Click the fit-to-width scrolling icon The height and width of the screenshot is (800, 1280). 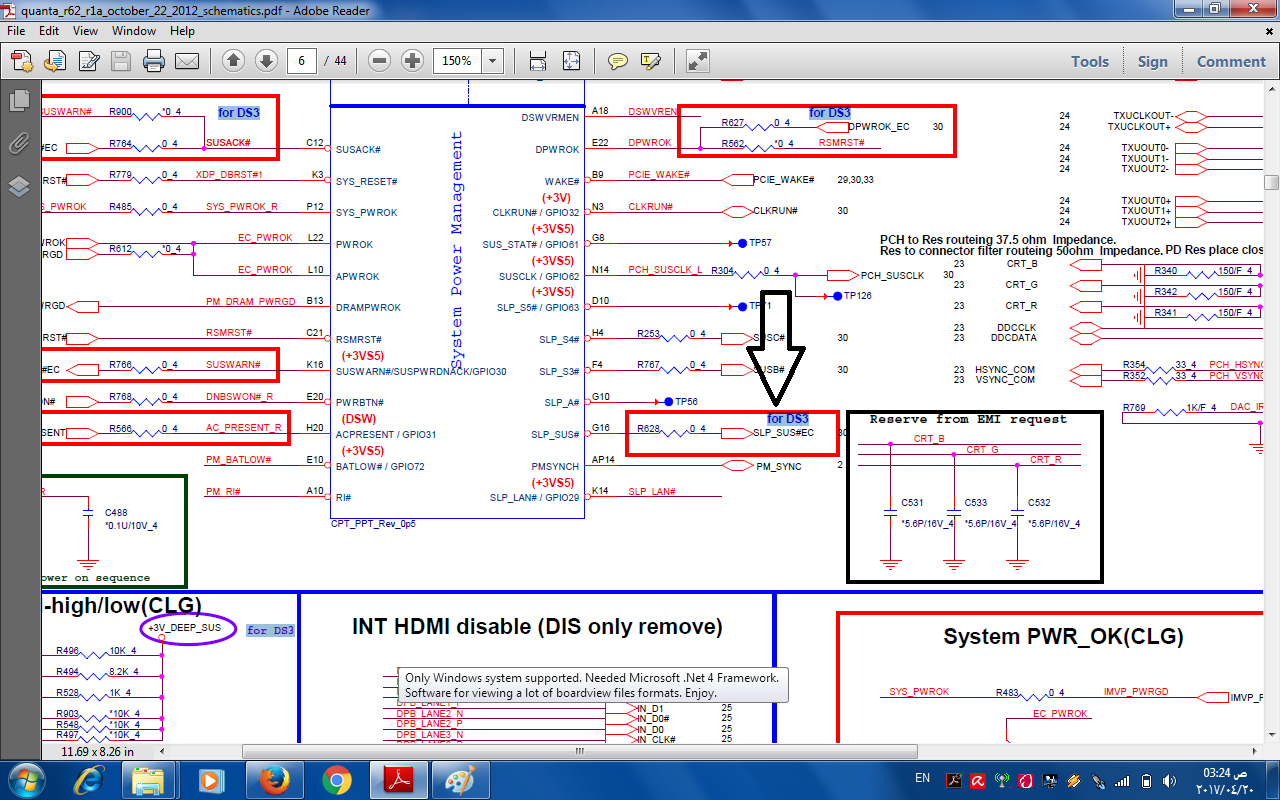tap(537, 61)
